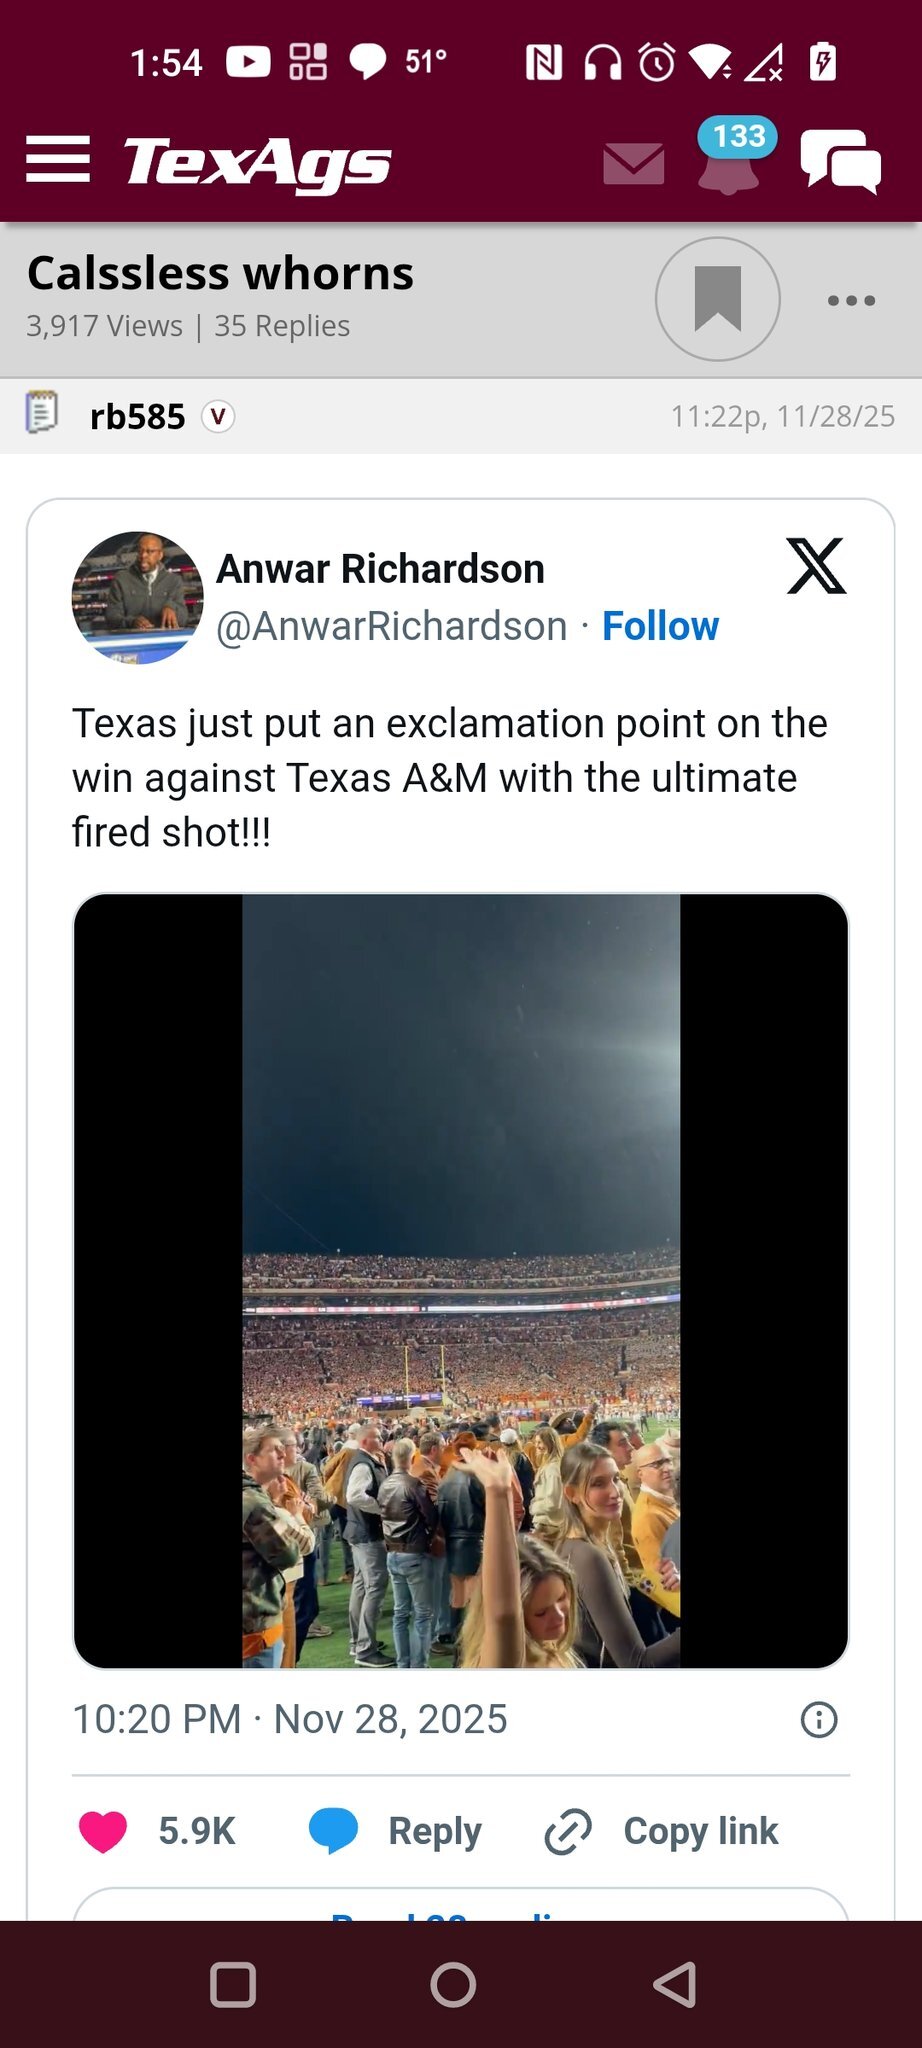This screenshot has height=2048, width=922.
Task: Open rb585 user profile
Action: point(137,416)
